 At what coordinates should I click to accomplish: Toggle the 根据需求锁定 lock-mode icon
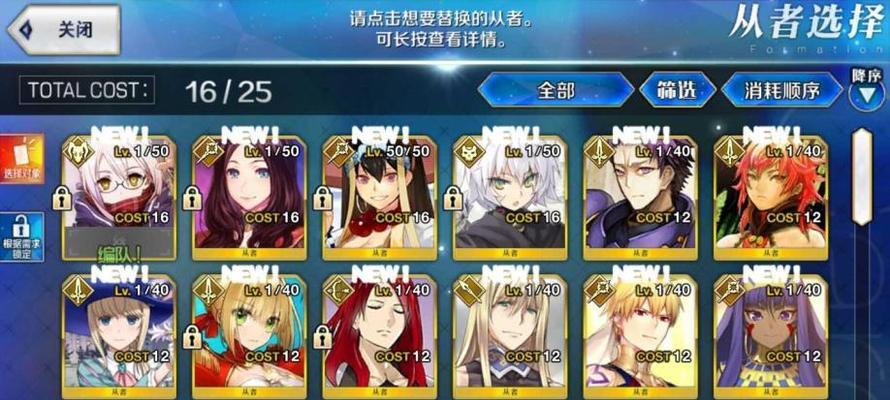[x=22, y=237]
